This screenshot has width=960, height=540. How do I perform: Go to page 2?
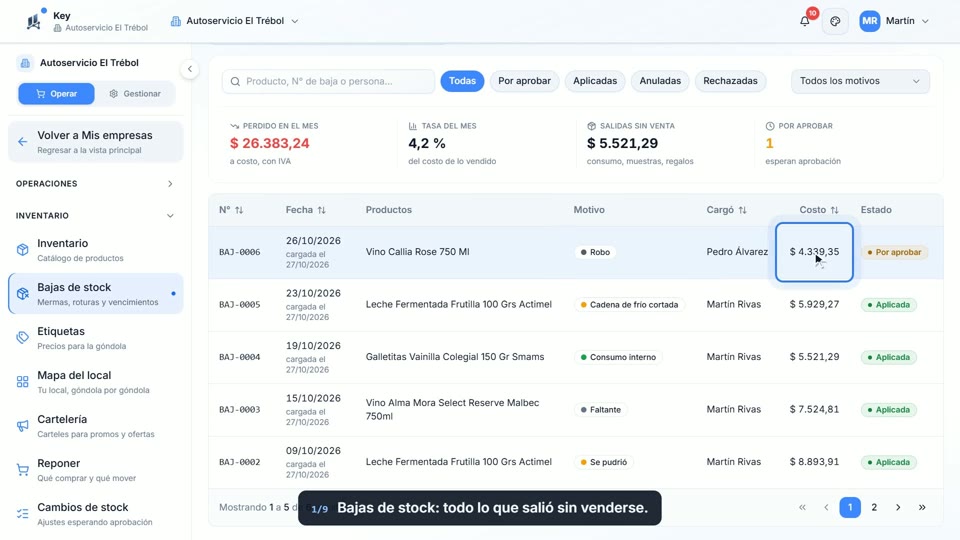pos(874,508)
